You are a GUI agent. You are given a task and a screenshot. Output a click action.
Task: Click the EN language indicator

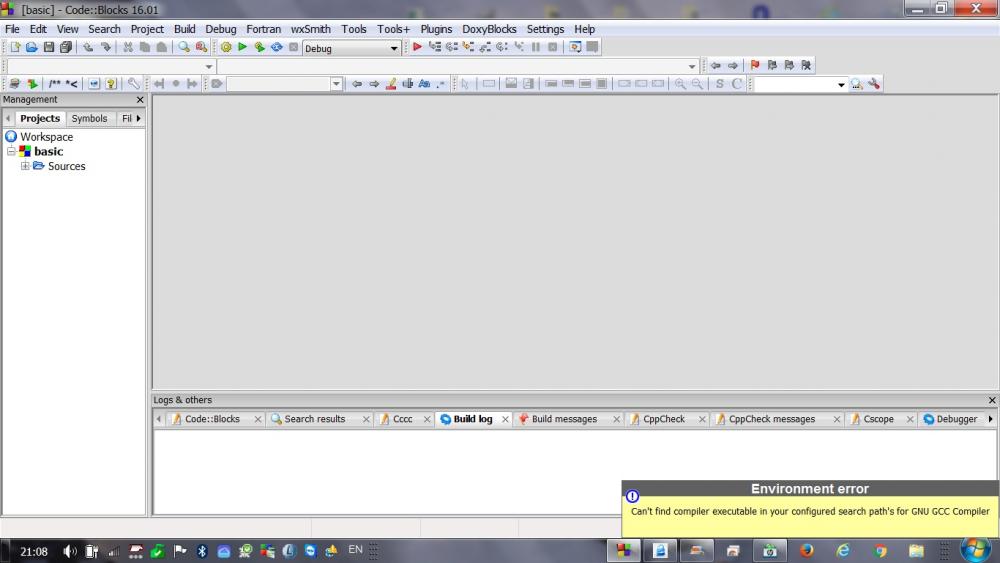355,549
